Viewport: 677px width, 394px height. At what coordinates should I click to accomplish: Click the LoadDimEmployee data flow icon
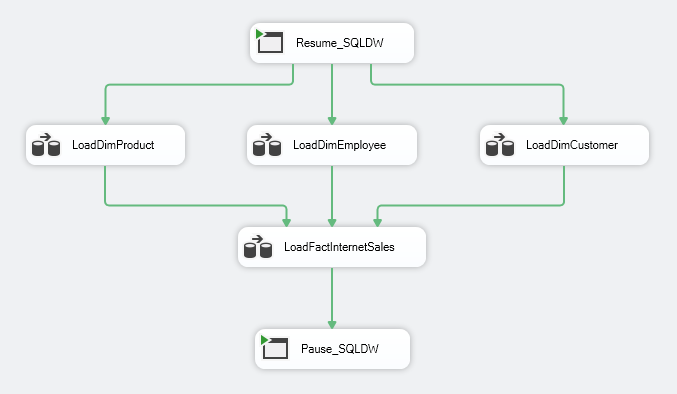click(x=267, y=145)
